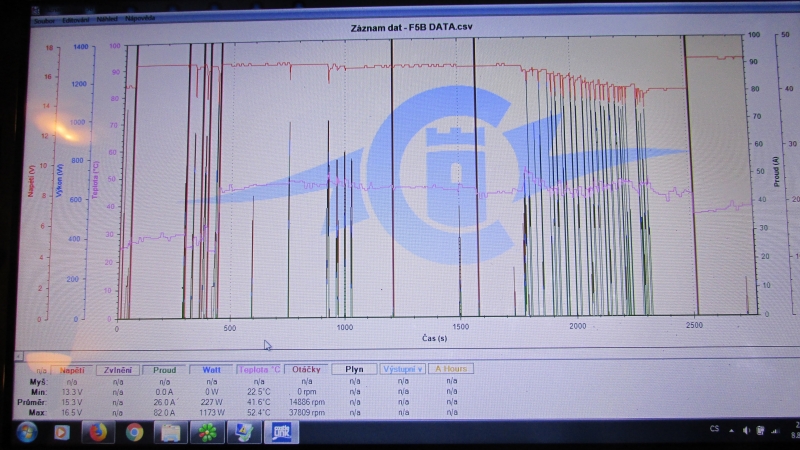Screen dimensions: 800x450
Task: Open the green flower ICQ taskbar icon
Action: (206, 433)
